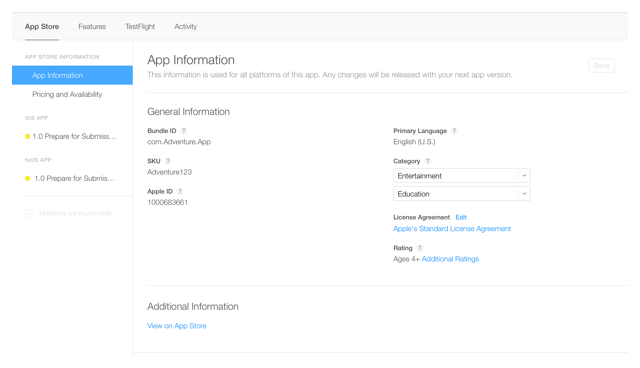Screen dimensions: 640x368
Task: Switch to the Features tab
Action: tap(92, 27)
